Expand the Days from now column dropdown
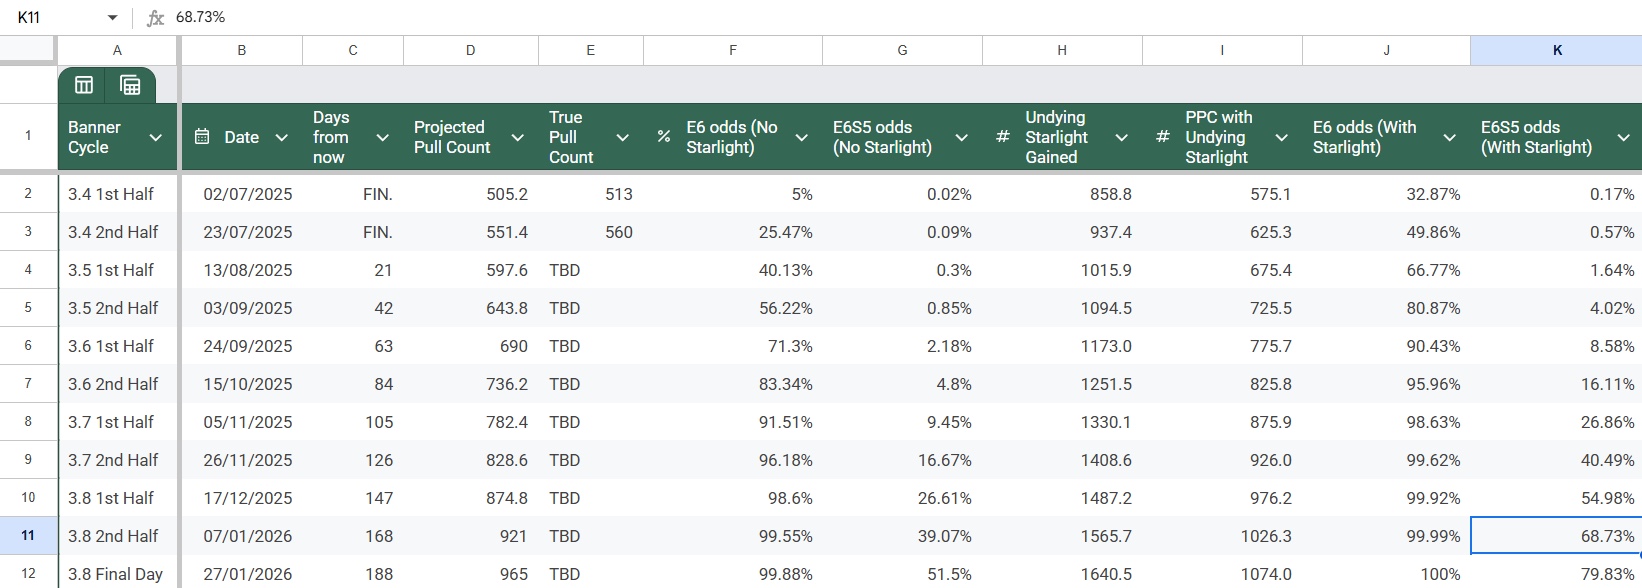This screenshot has width=1642, height=588. coord(382,137)
